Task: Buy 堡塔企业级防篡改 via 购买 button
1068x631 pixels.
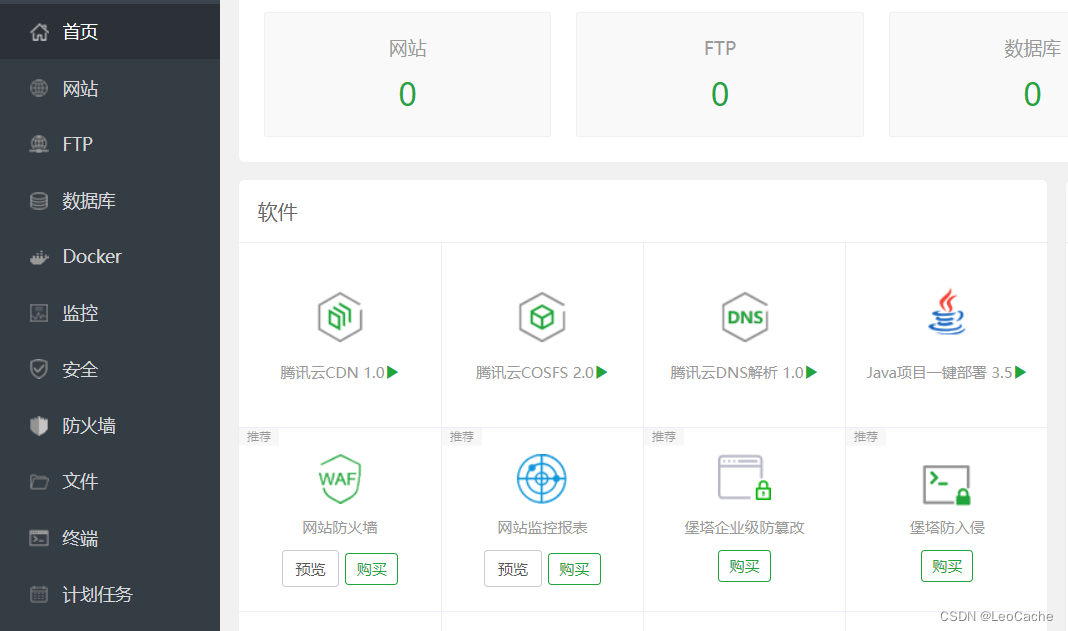Action: (x=744, y=566)
